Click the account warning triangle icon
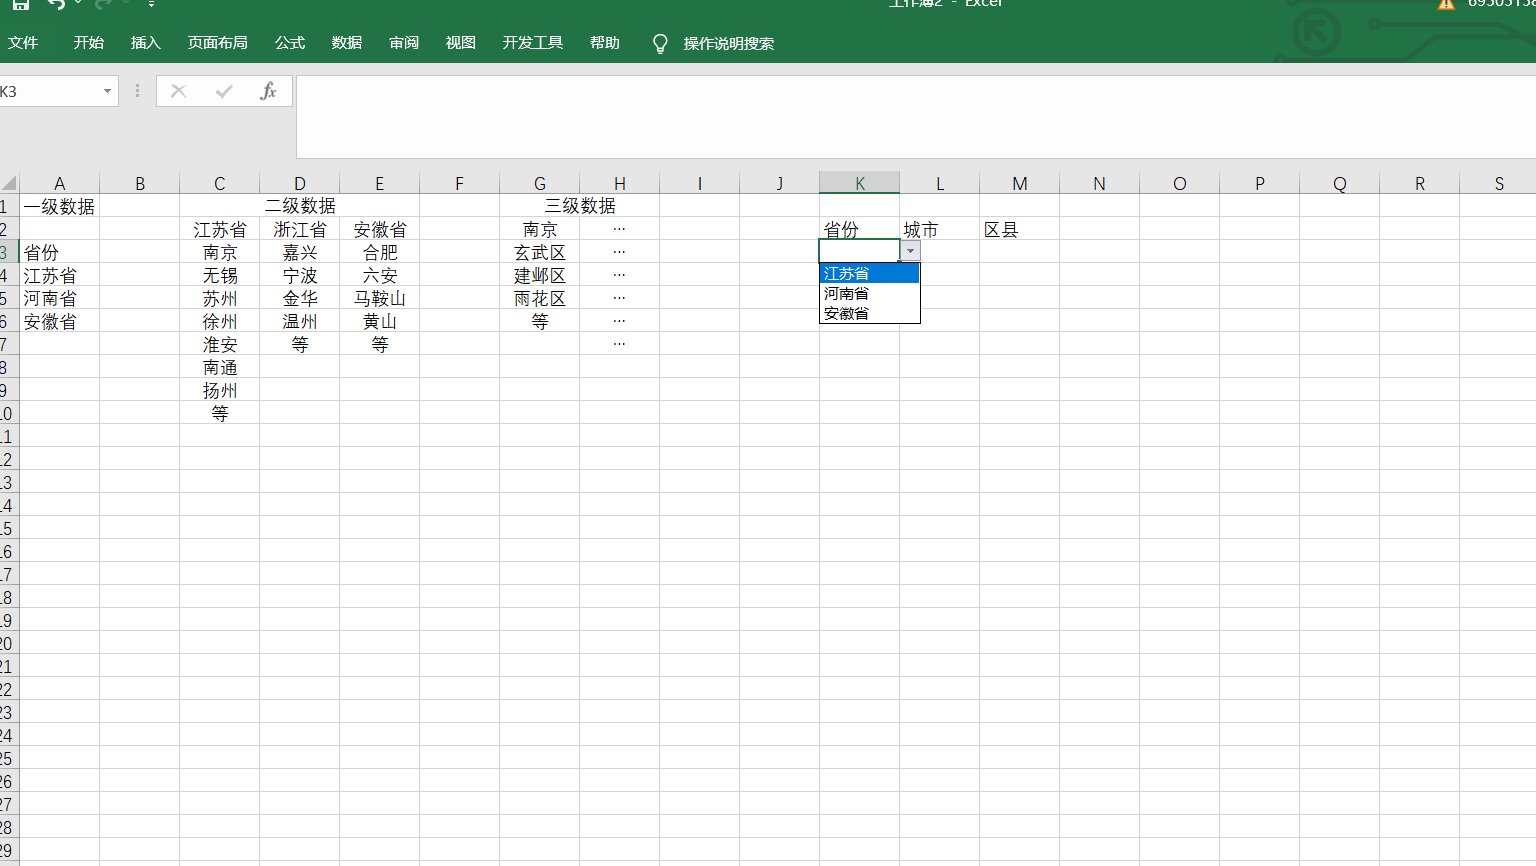The height and width of the screenshot is (866, 1536). coord(1446,4)
